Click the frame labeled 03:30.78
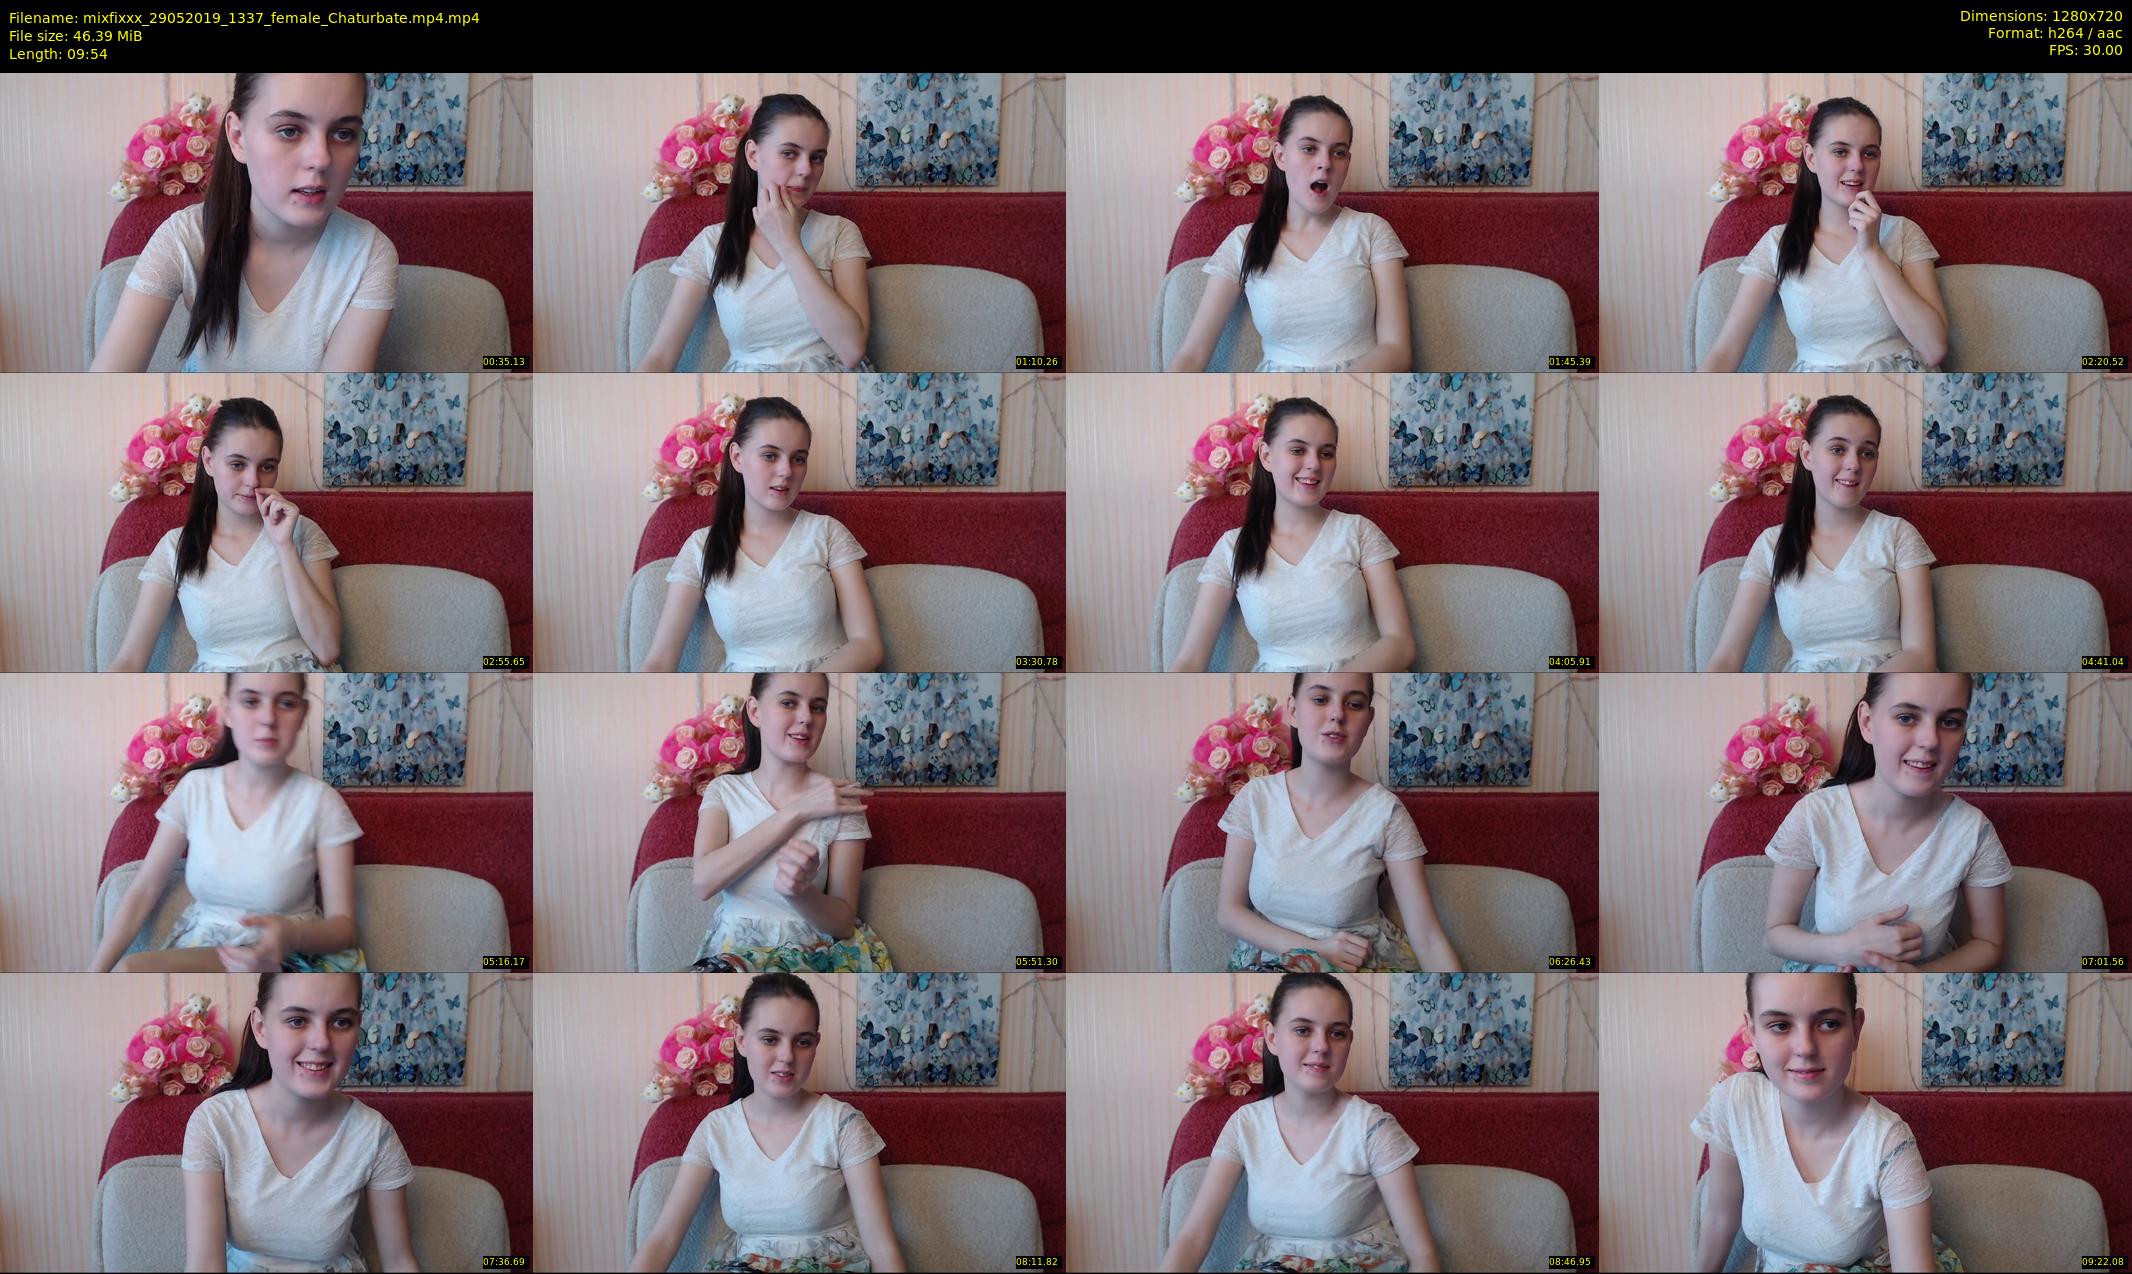 tap(799, 522)
